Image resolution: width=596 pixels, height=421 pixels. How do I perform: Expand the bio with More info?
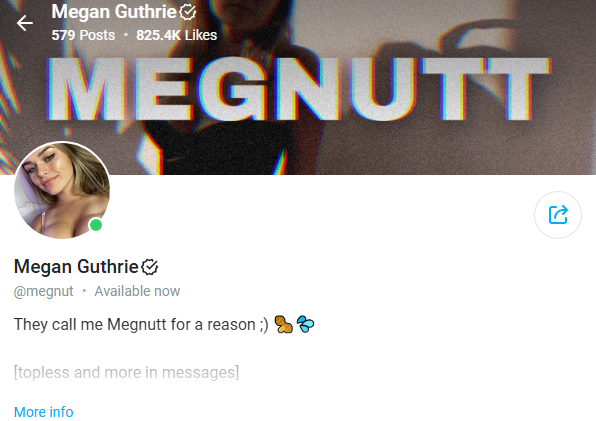click(x=44, y=412)
